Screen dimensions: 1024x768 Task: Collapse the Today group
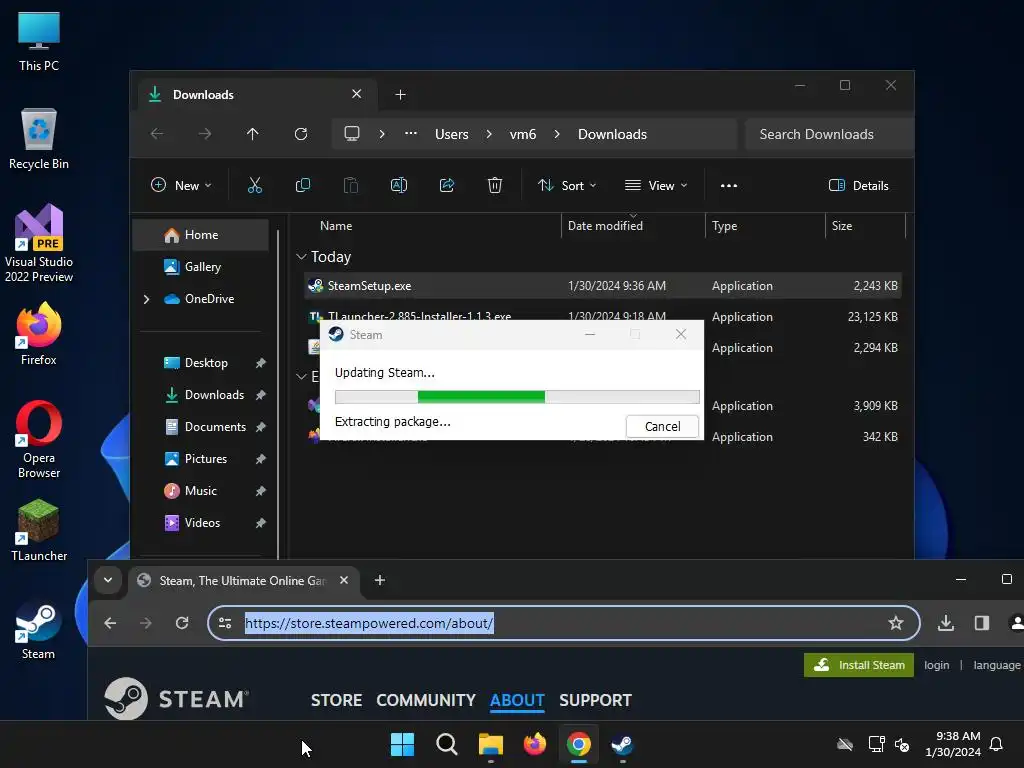click(x=301, y=257)
